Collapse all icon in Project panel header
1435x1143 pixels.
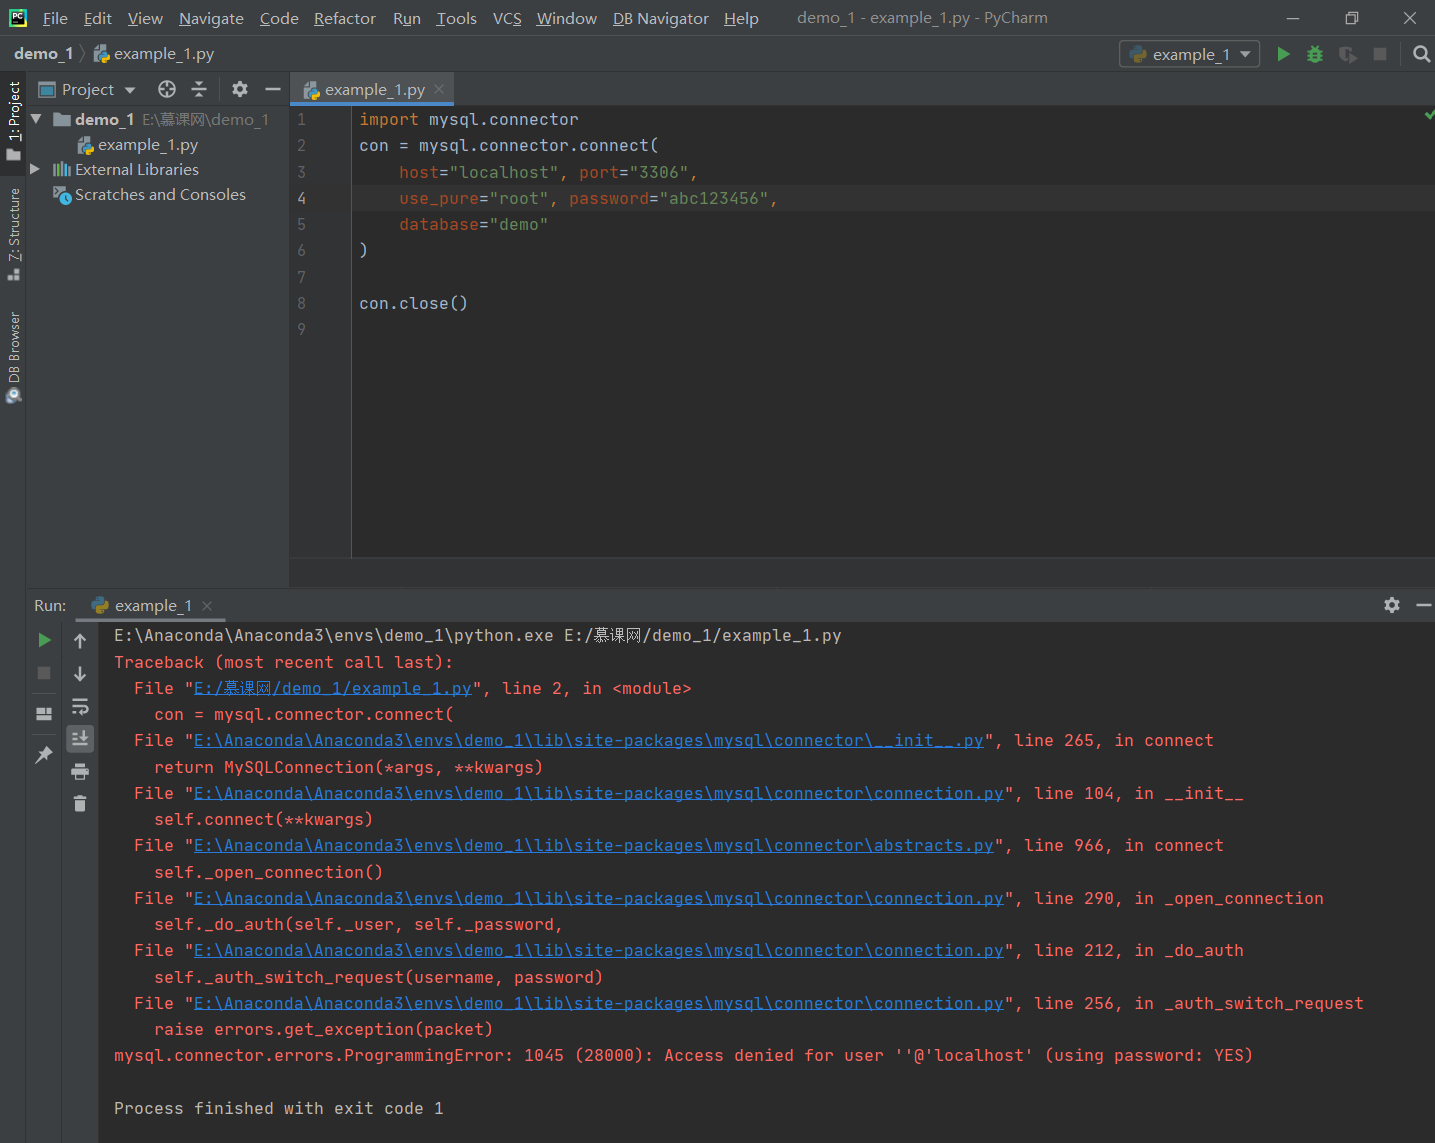(x=199, y=89)
